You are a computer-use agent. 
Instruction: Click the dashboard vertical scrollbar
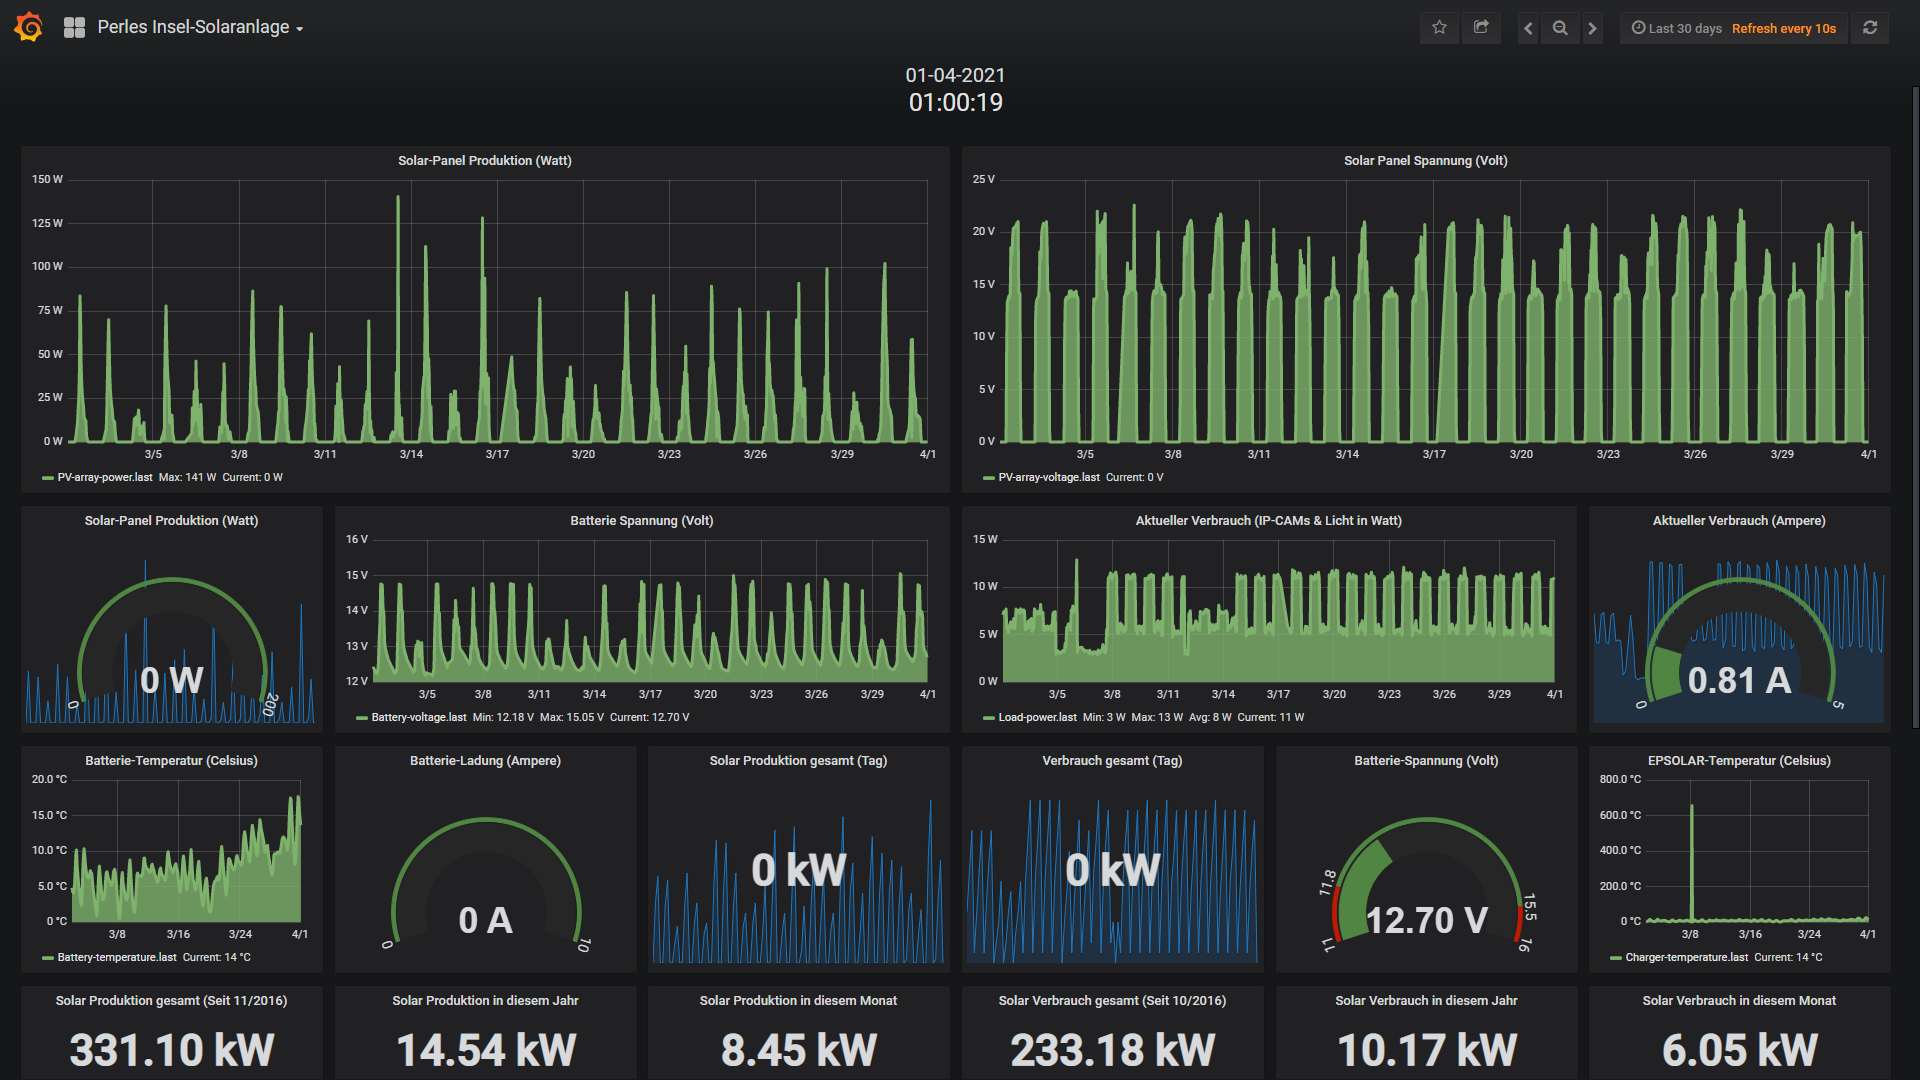tap(1914, 400)
